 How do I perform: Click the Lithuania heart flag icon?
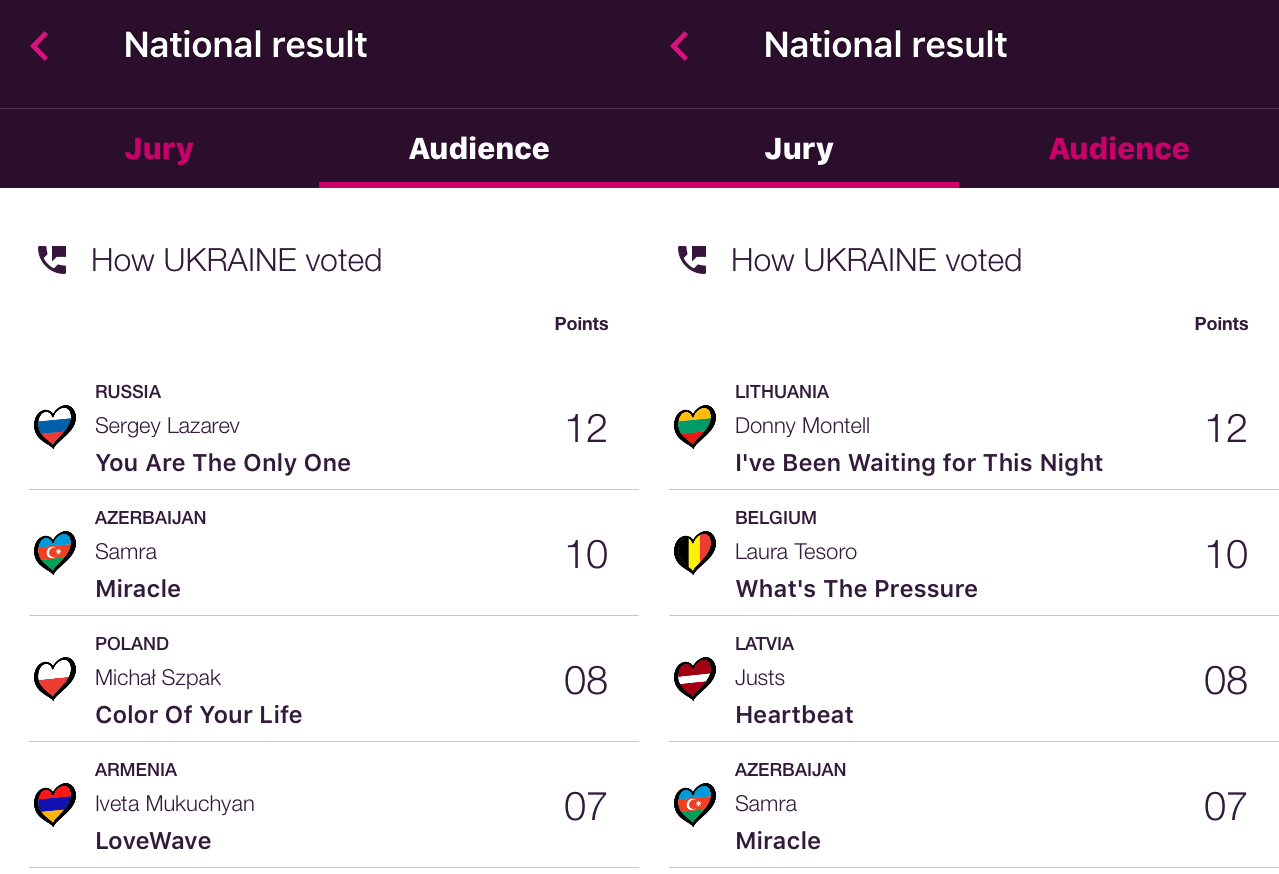(x=695, y=427)
